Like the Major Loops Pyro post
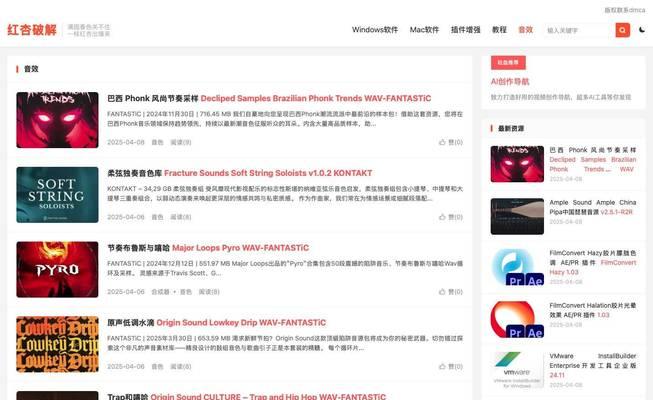Screen dimensions: 653x400 [x=451, y=292]
